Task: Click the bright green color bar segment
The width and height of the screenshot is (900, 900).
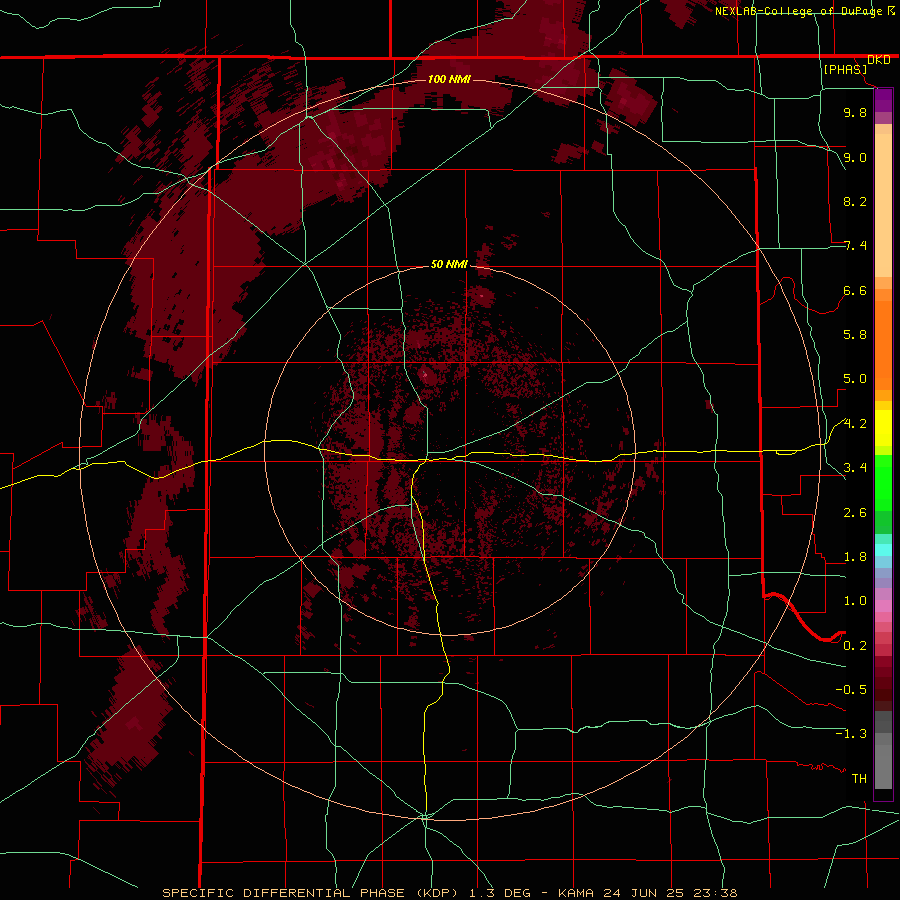Action: point(883,482)
